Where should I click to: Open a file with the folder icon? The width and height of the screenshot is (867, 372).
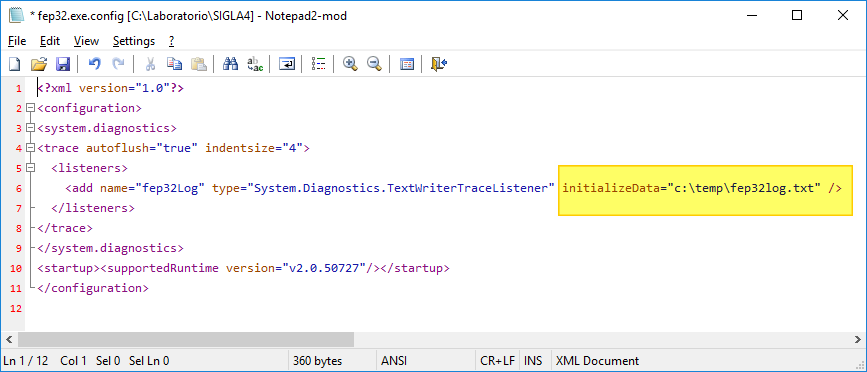click(39, 64)
